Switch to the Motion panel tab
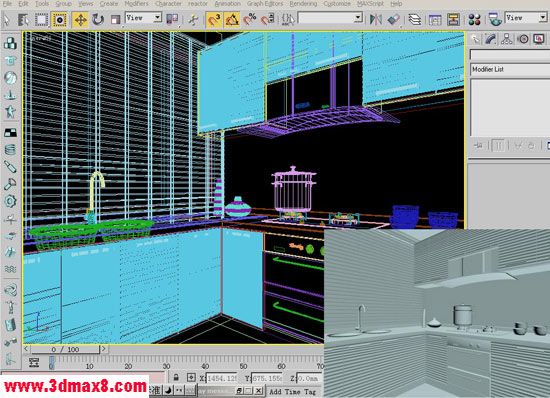The image size is (550, 398). tap(523, 39)
